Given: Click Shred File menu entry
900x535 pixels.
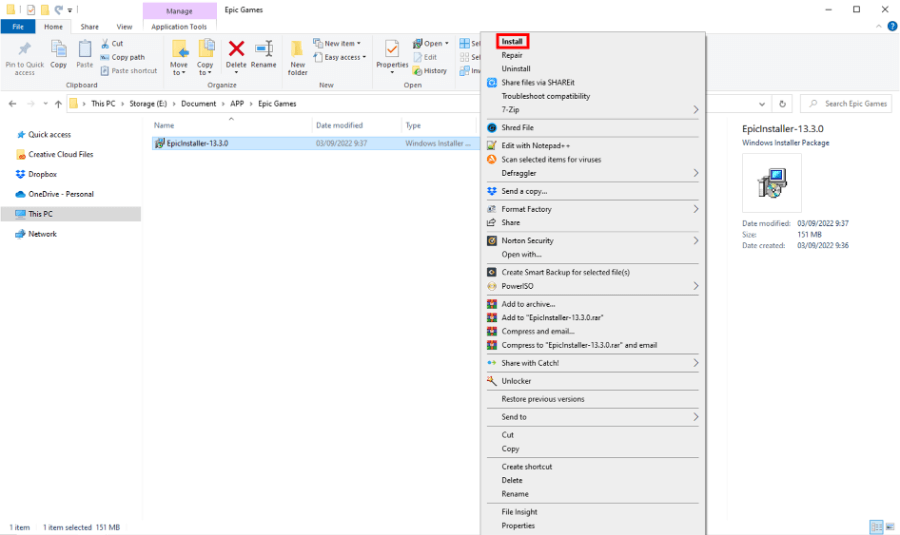Looking at the screenshot, I should click(517, 127).
